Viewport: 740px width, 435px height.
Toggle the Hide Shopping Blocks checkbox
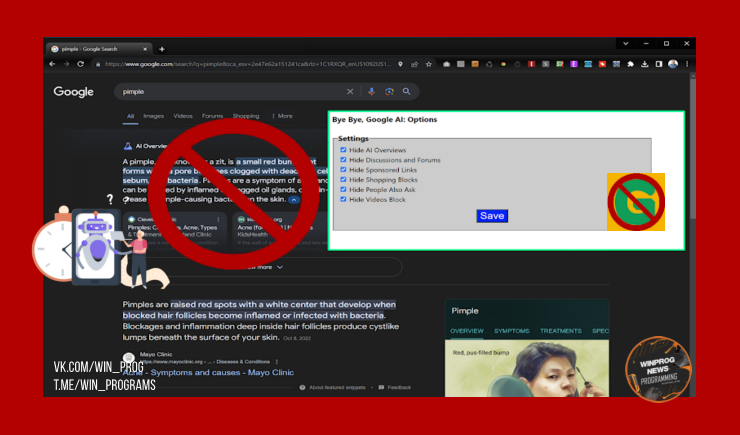[343, 180]
